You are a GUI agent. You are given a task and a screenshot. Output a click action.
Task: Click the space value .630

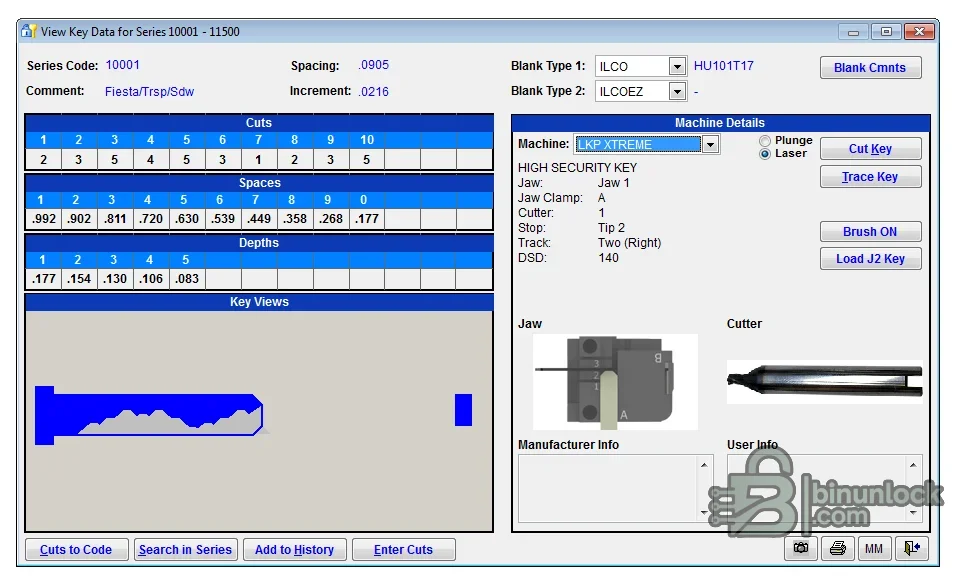186,219
